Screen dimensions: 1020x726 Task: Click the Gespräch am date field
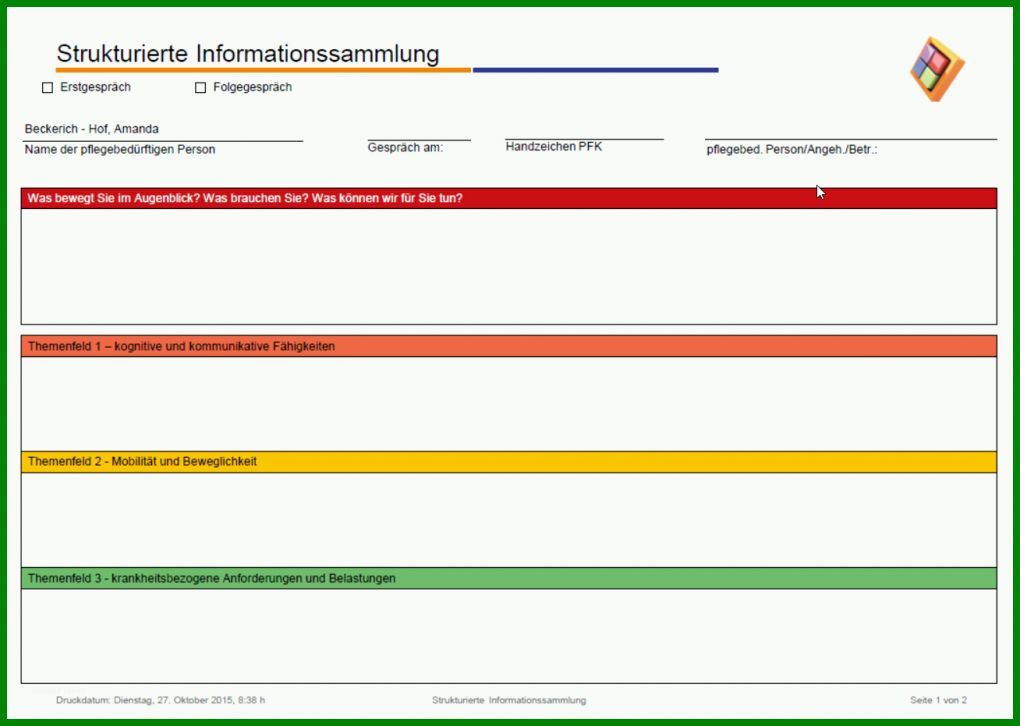click(x=419, y=131)
